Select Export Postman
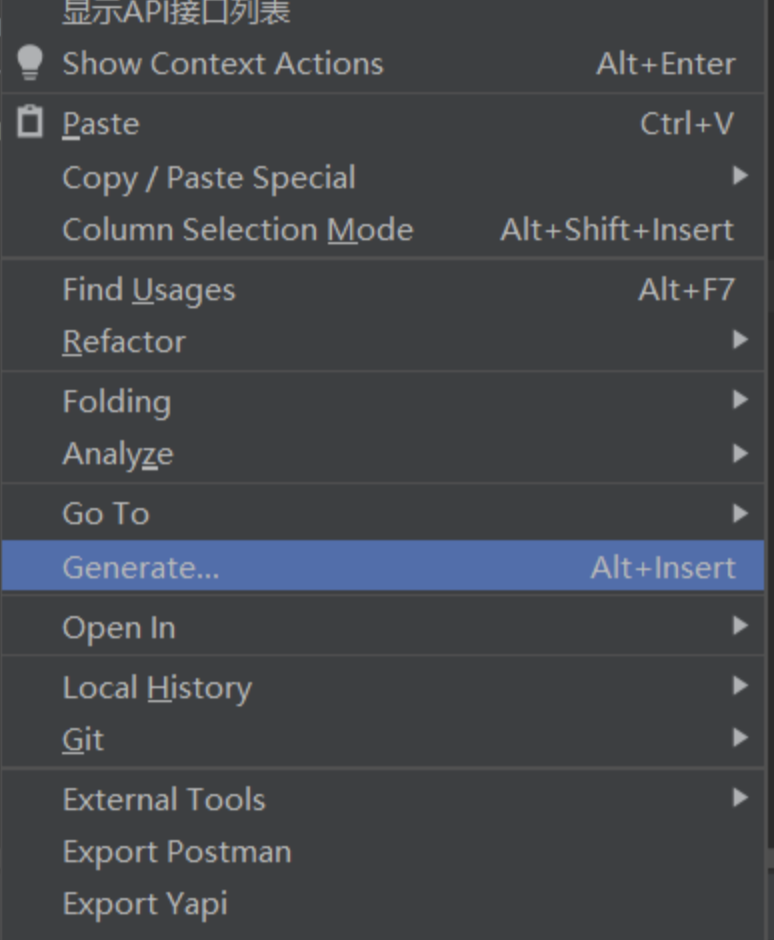This screenshot has width=774, height=940. (383, 851)
